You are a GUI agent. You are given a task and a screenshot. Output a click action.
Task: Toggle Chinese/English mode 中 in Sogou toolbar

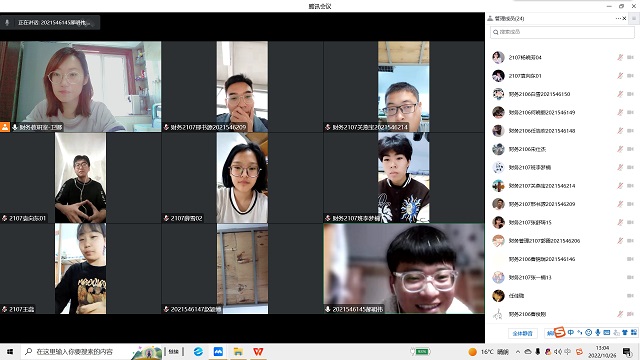[x=571, y=333]
